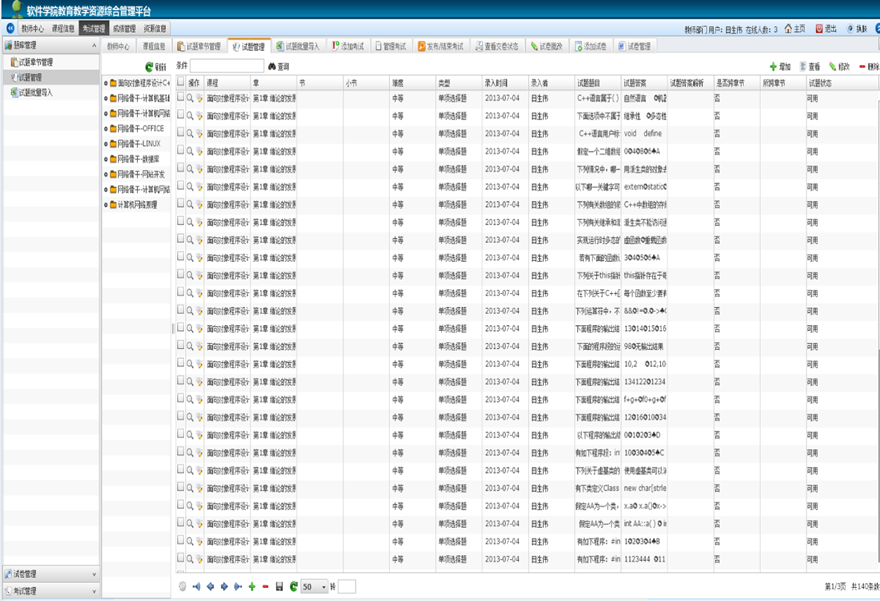The height and width of the screenshot is (601, 880).
Task: Open 试题批量导入 in left sidebar
Action: tap(51, 93)
